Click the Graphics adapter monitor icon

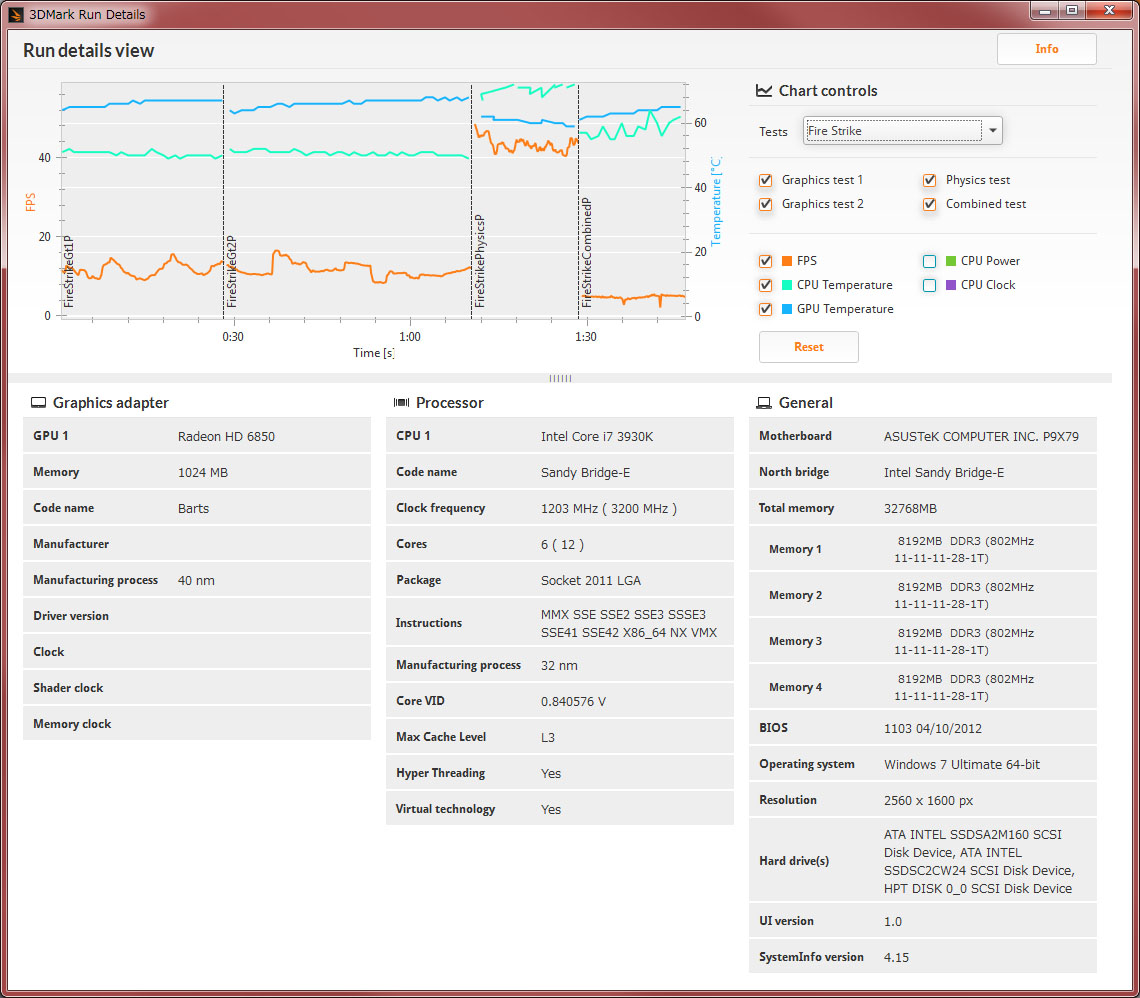[x=39, y=403]
